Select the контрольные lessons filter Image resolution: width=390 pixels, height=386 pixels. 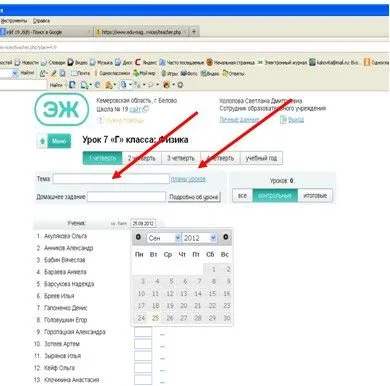pyautogui.click(x=275, y=196)
